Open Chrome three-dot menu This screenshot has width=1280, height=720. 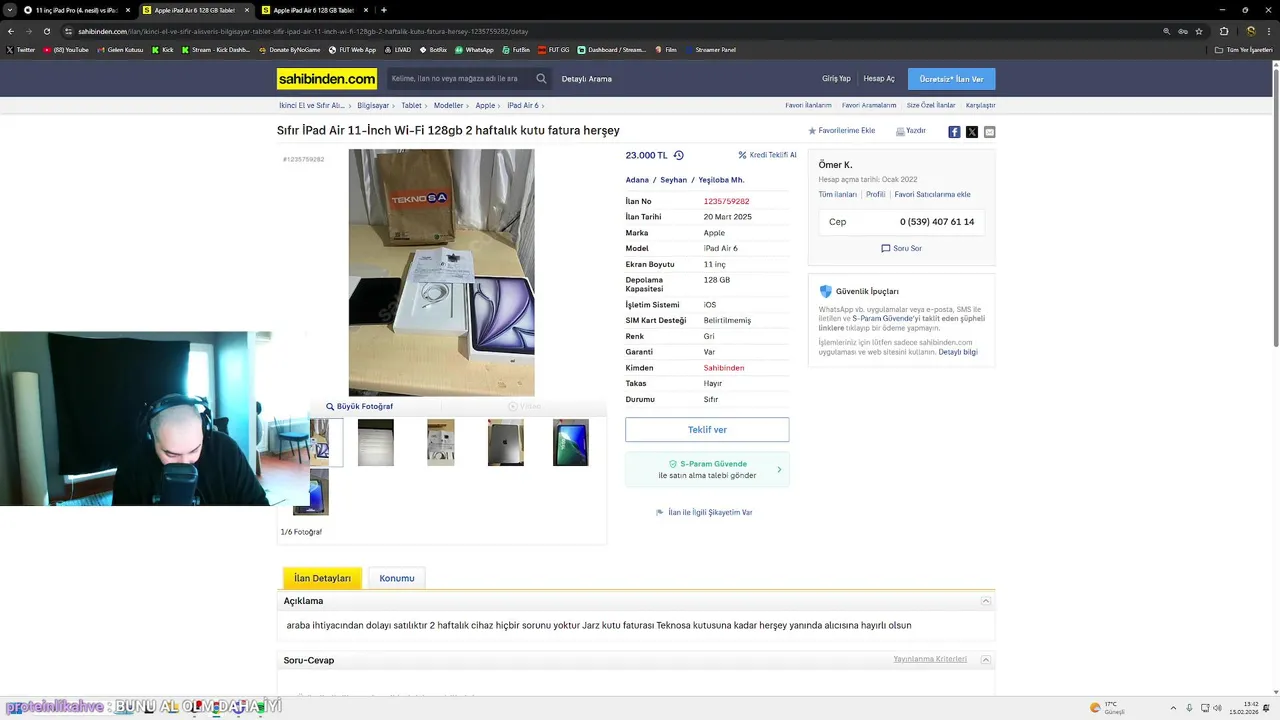(1270, 31)
